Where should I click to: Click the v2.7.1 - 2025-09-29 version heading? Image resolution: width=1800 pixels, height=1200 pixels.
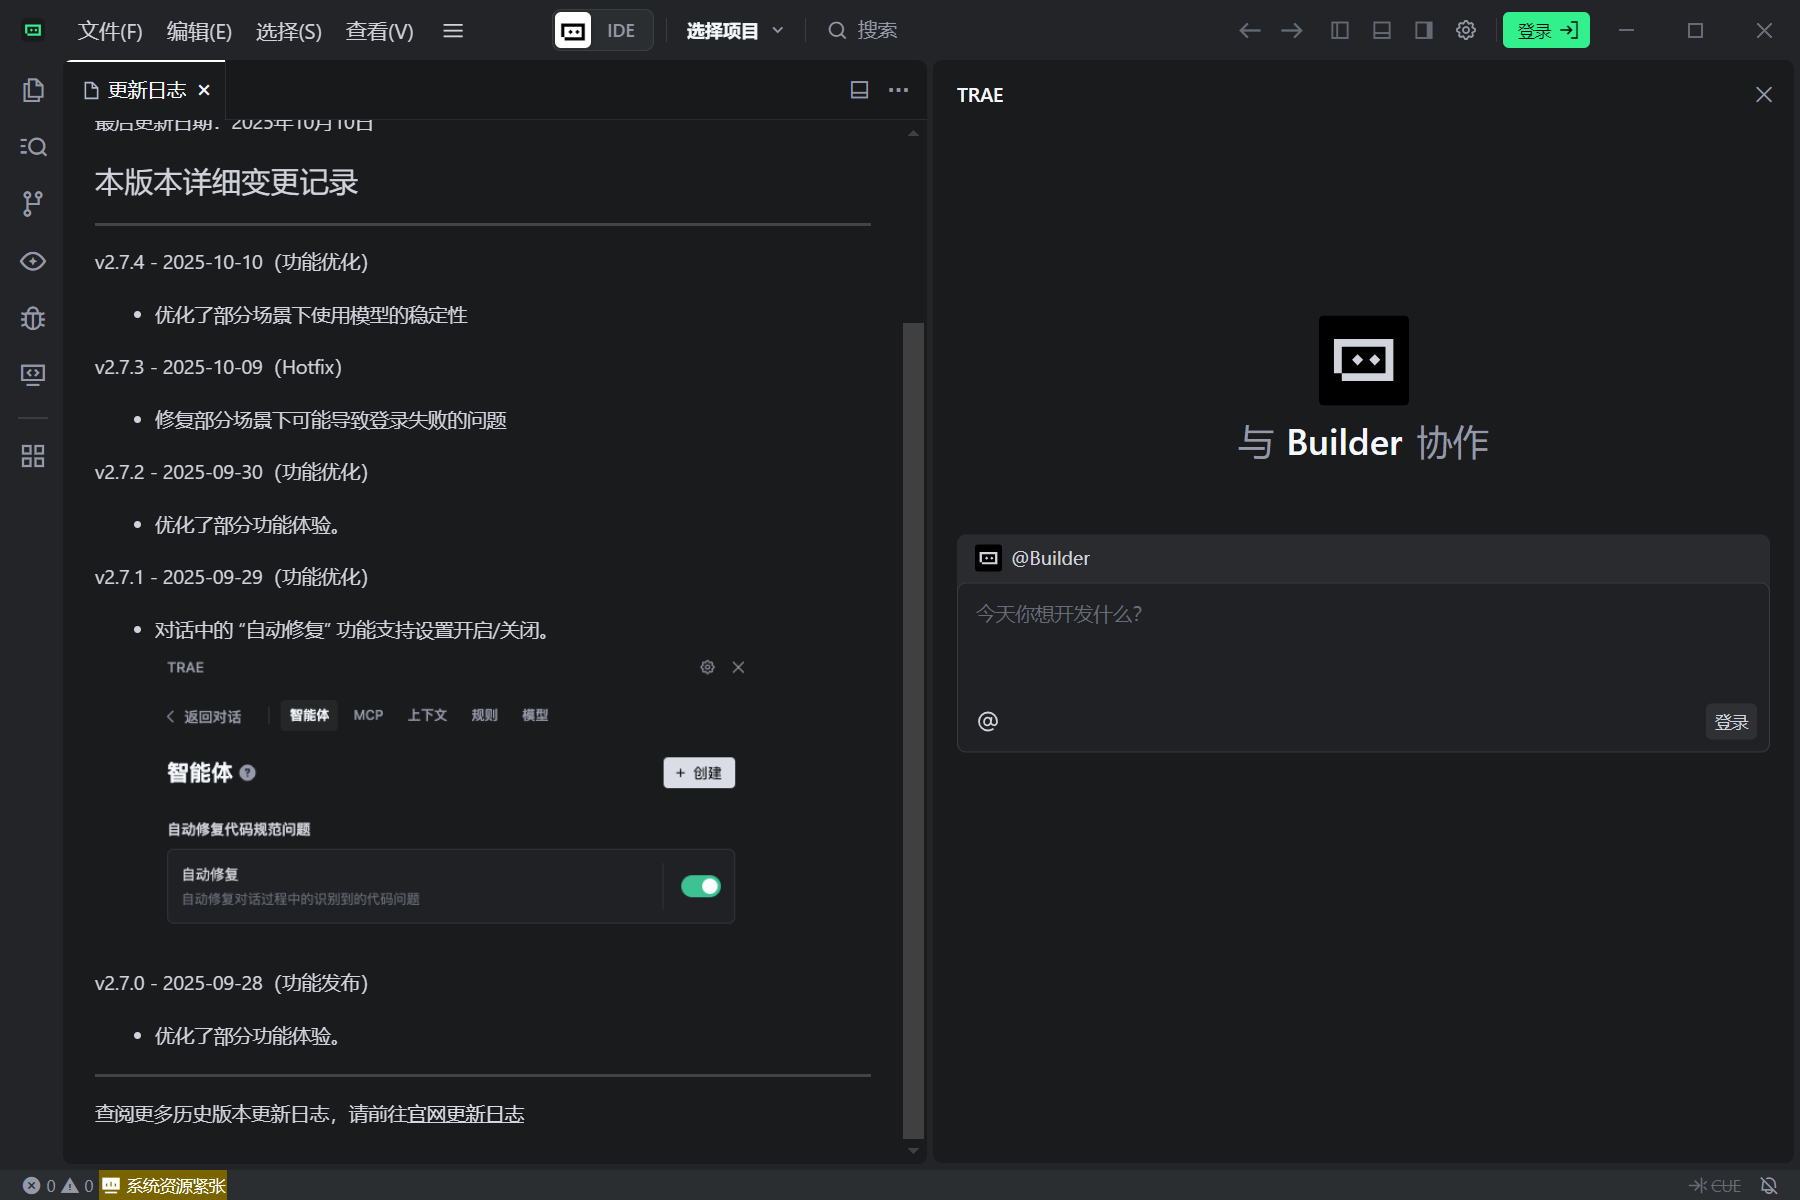coord(231,577)
